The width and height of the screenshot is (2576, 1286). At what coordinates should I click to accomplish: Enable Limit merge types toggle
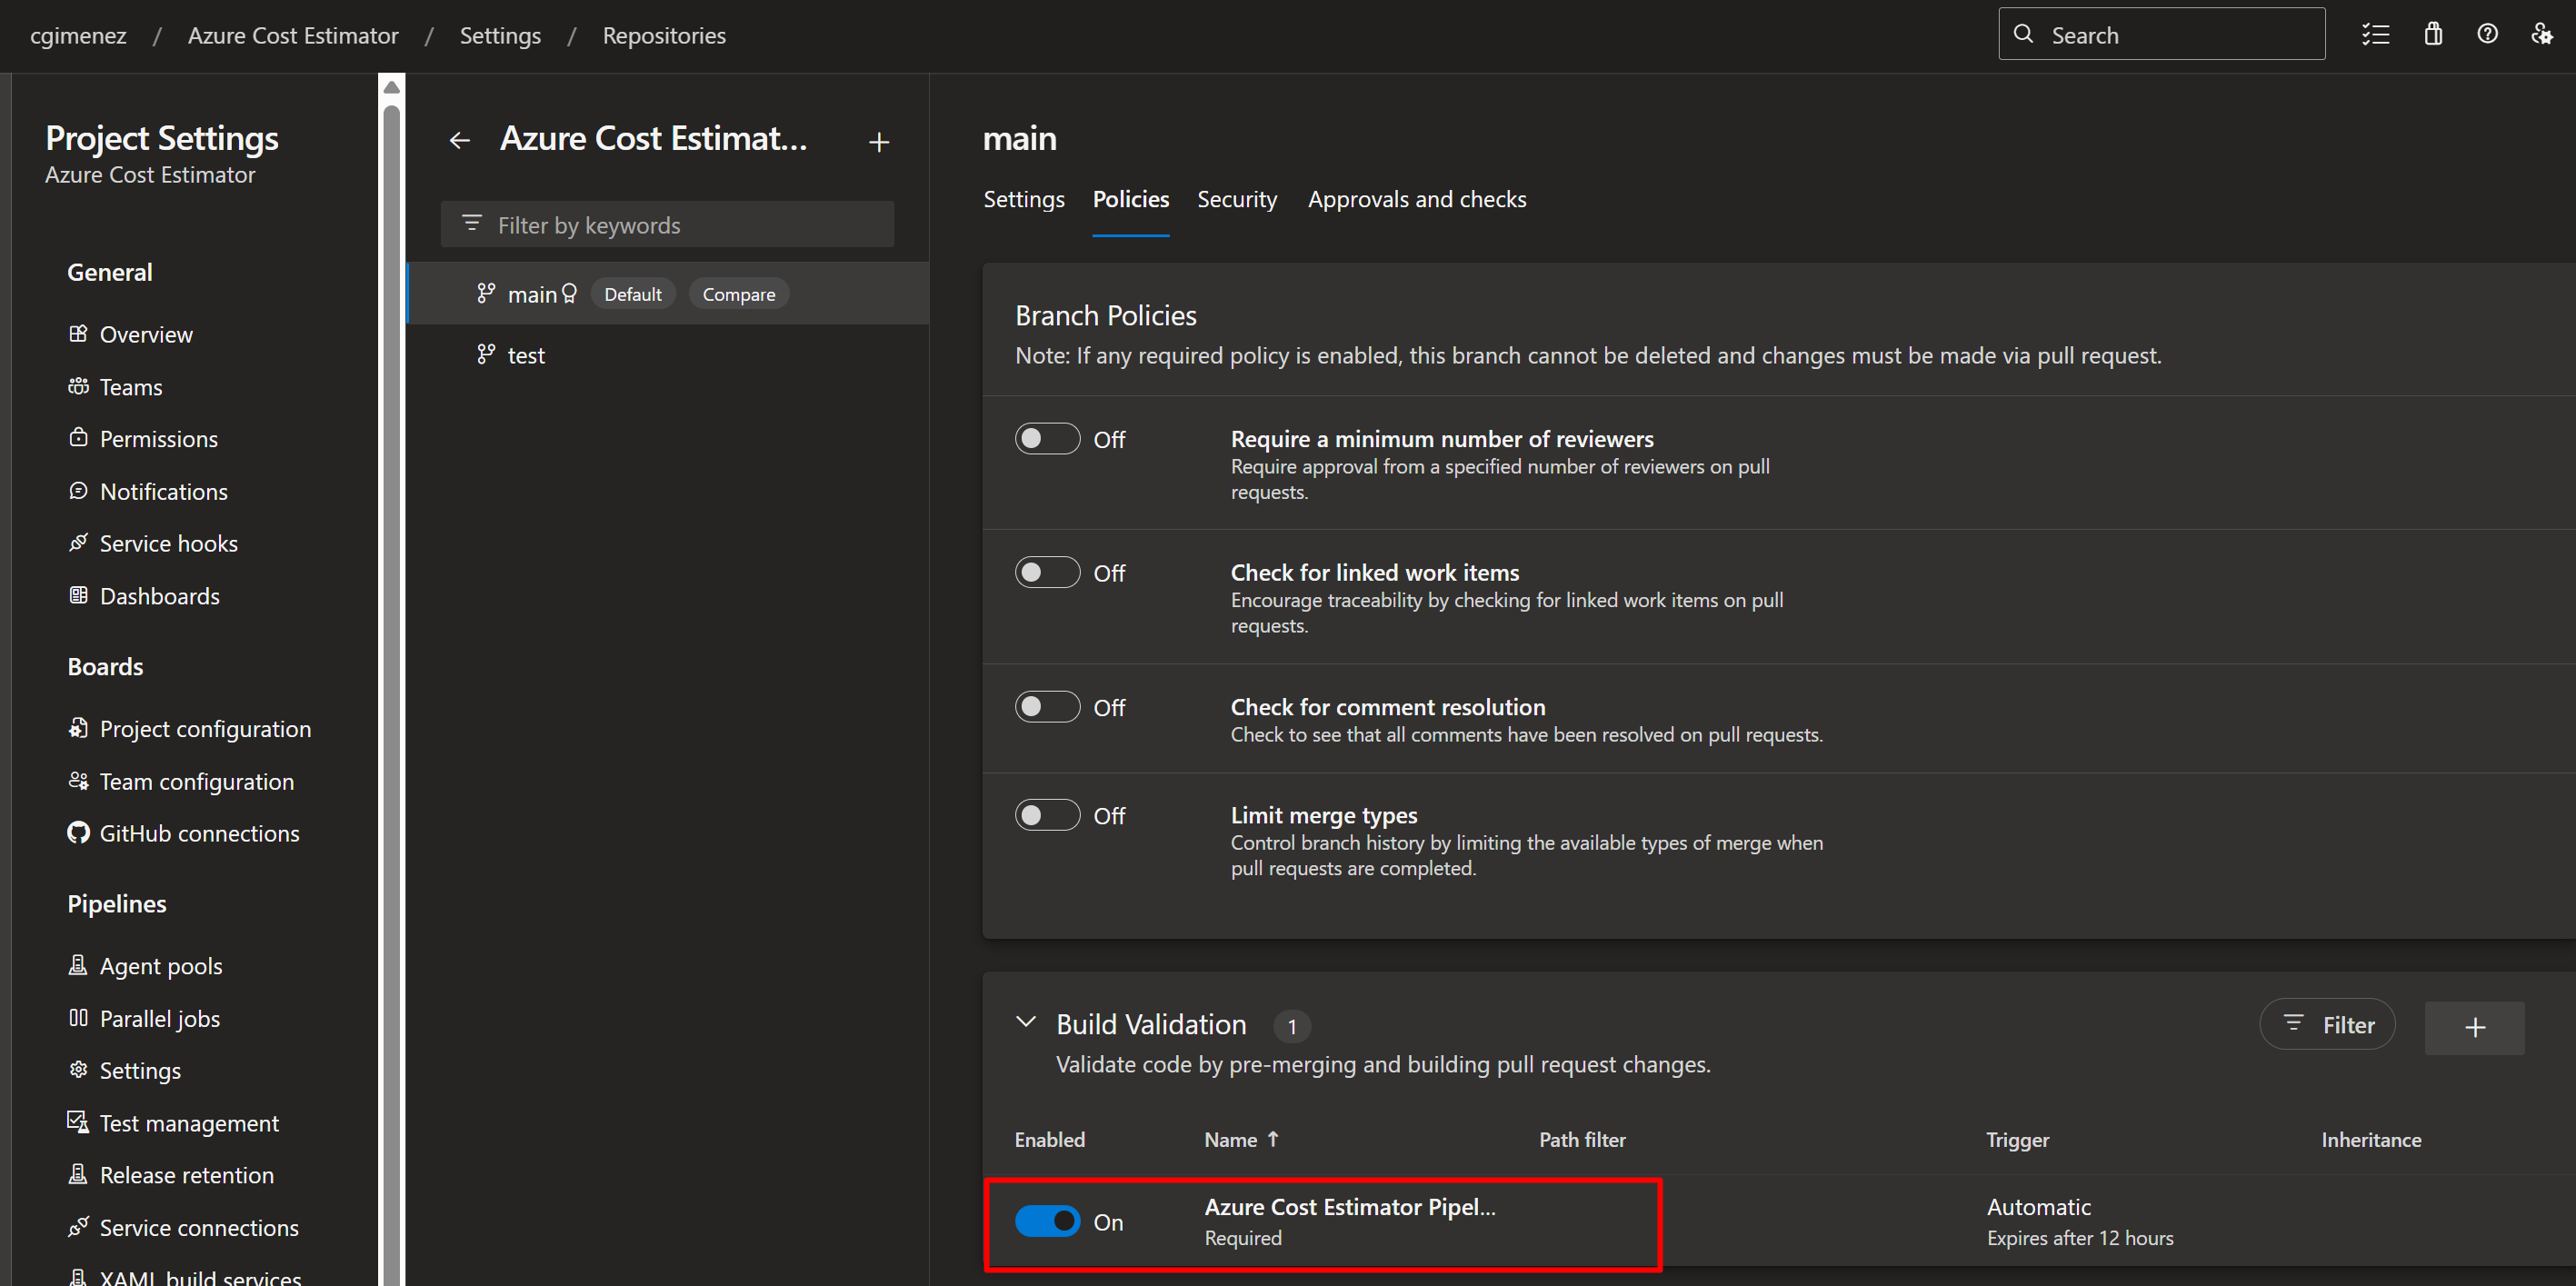click(1047, 815)
